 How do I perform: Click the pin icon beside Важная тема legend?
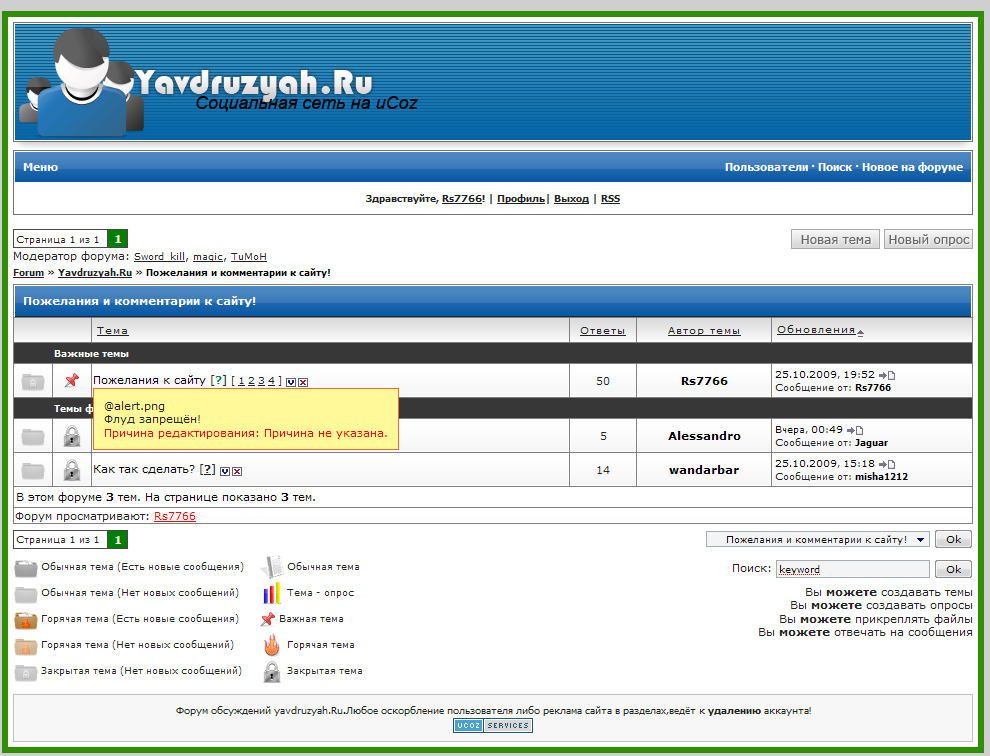pyautogui.click(x=268, y=620)
